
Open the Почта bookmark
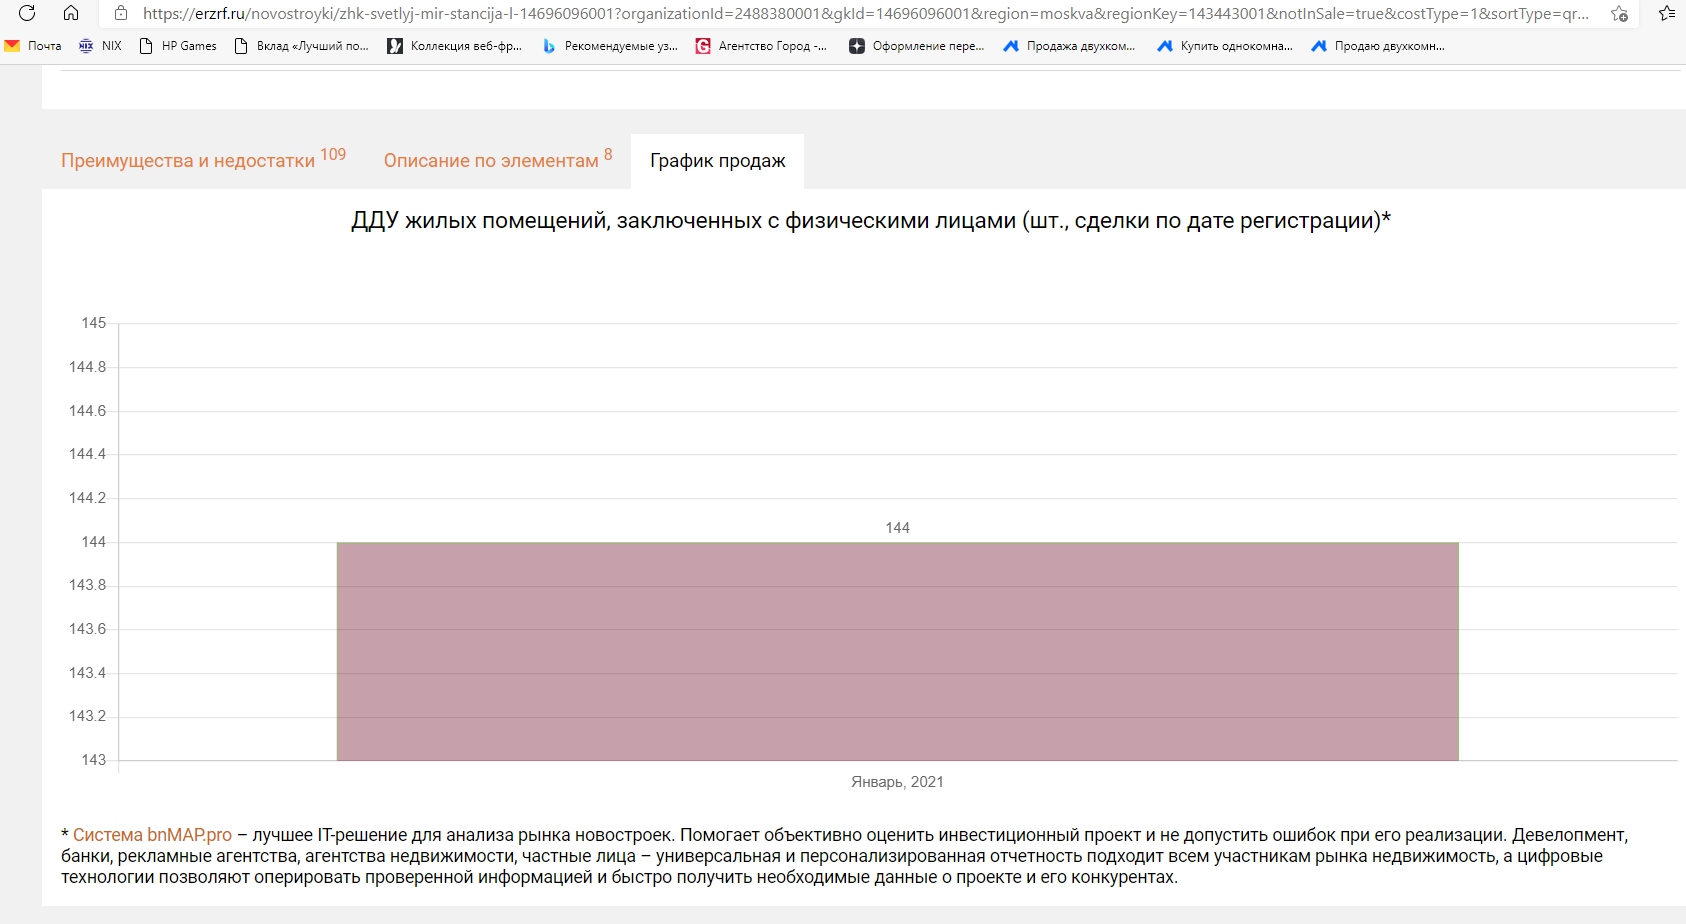pos(34,46)
